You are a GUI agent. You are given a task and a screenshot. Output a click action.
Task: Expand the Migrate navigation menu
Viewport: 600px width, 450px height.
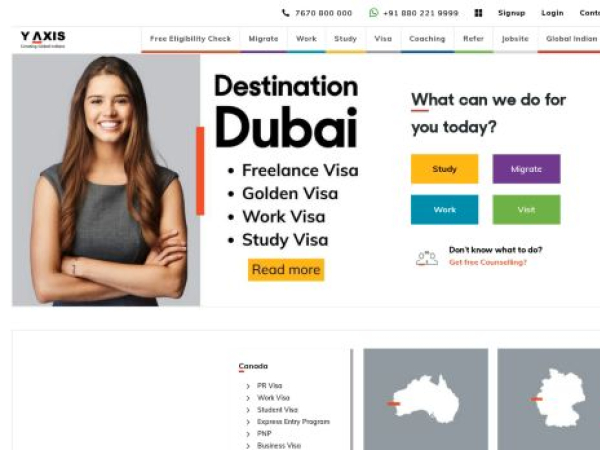tap(263, 39)
